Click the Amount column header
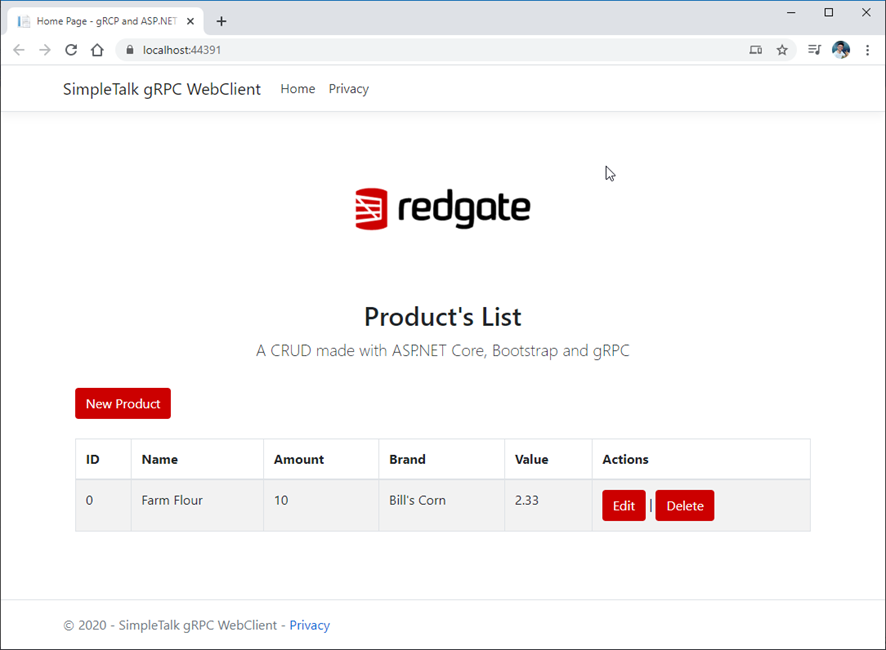The image size is (886, 650). coord(321,460)
